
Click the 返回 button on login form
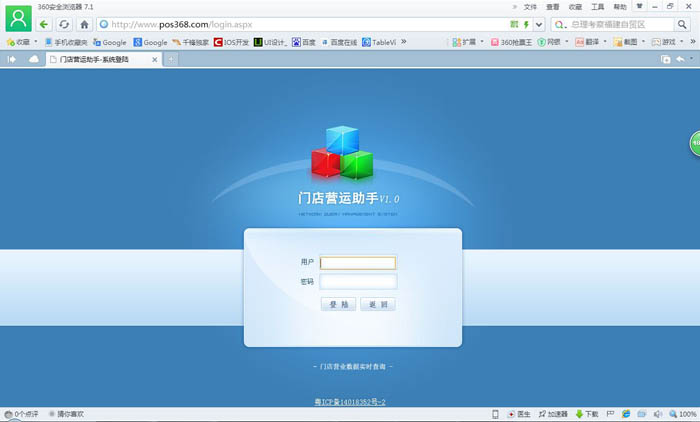(x=377, y=304)
